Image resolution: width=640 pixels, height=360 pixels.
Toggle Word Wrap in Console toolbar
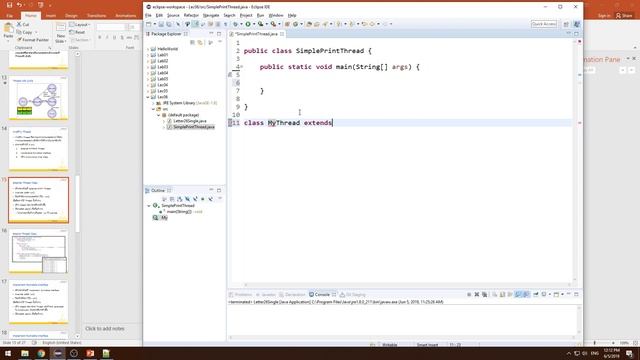coord(510,294)
